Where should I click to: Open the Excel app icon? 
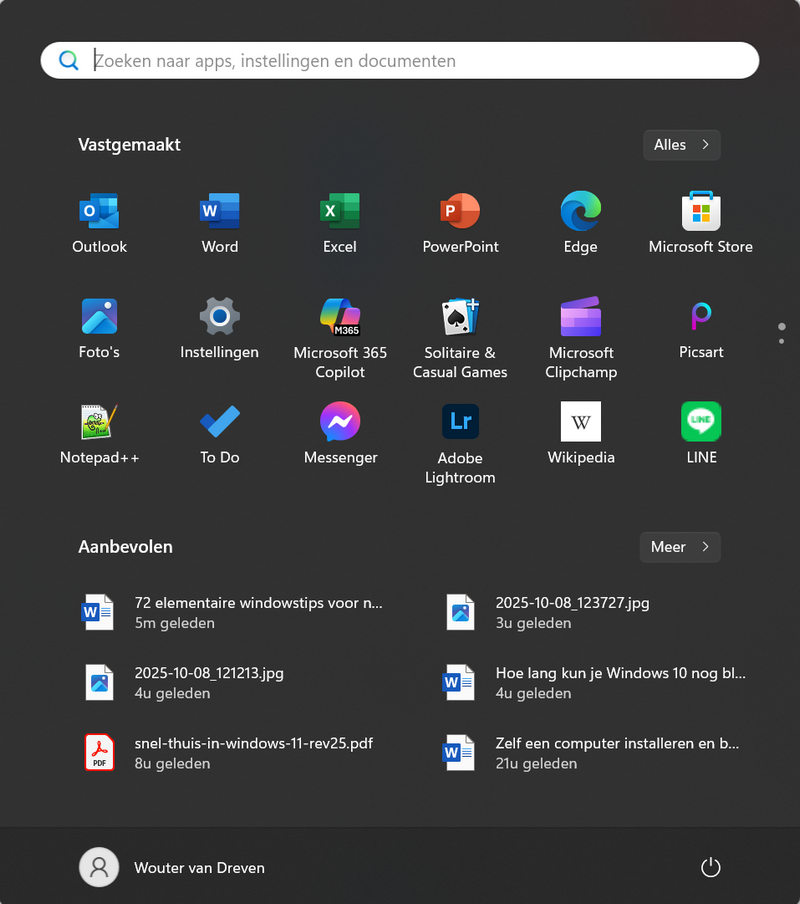click(x=339, y=212)
